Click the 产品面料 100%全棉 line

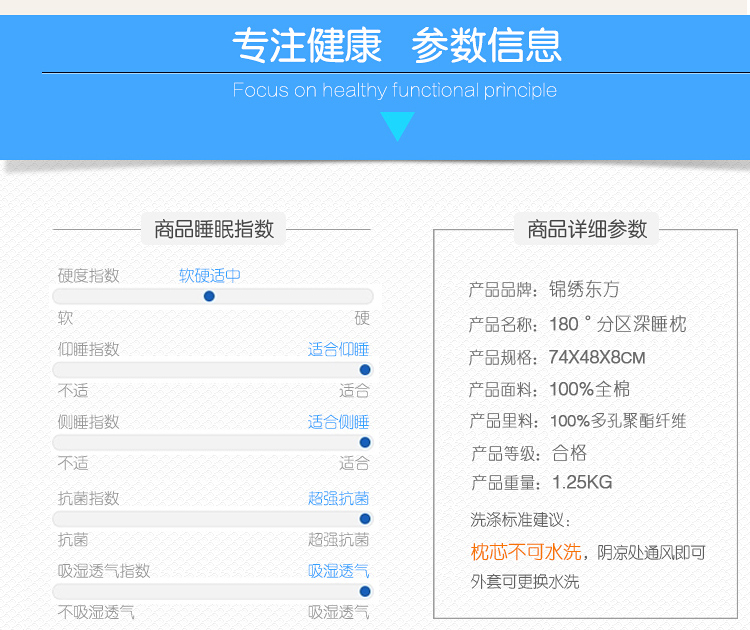549,389
